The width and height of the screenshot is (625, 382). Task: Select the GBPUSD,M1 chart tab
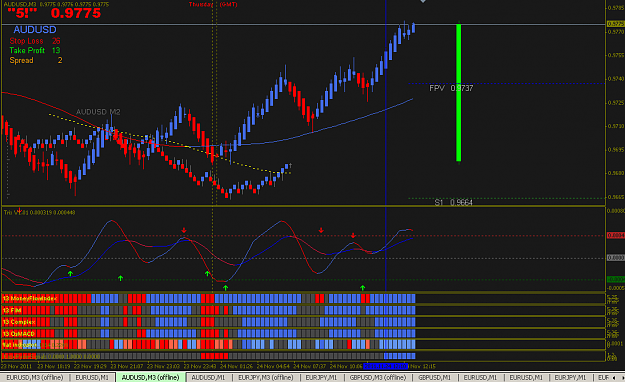tap(434, 377)
